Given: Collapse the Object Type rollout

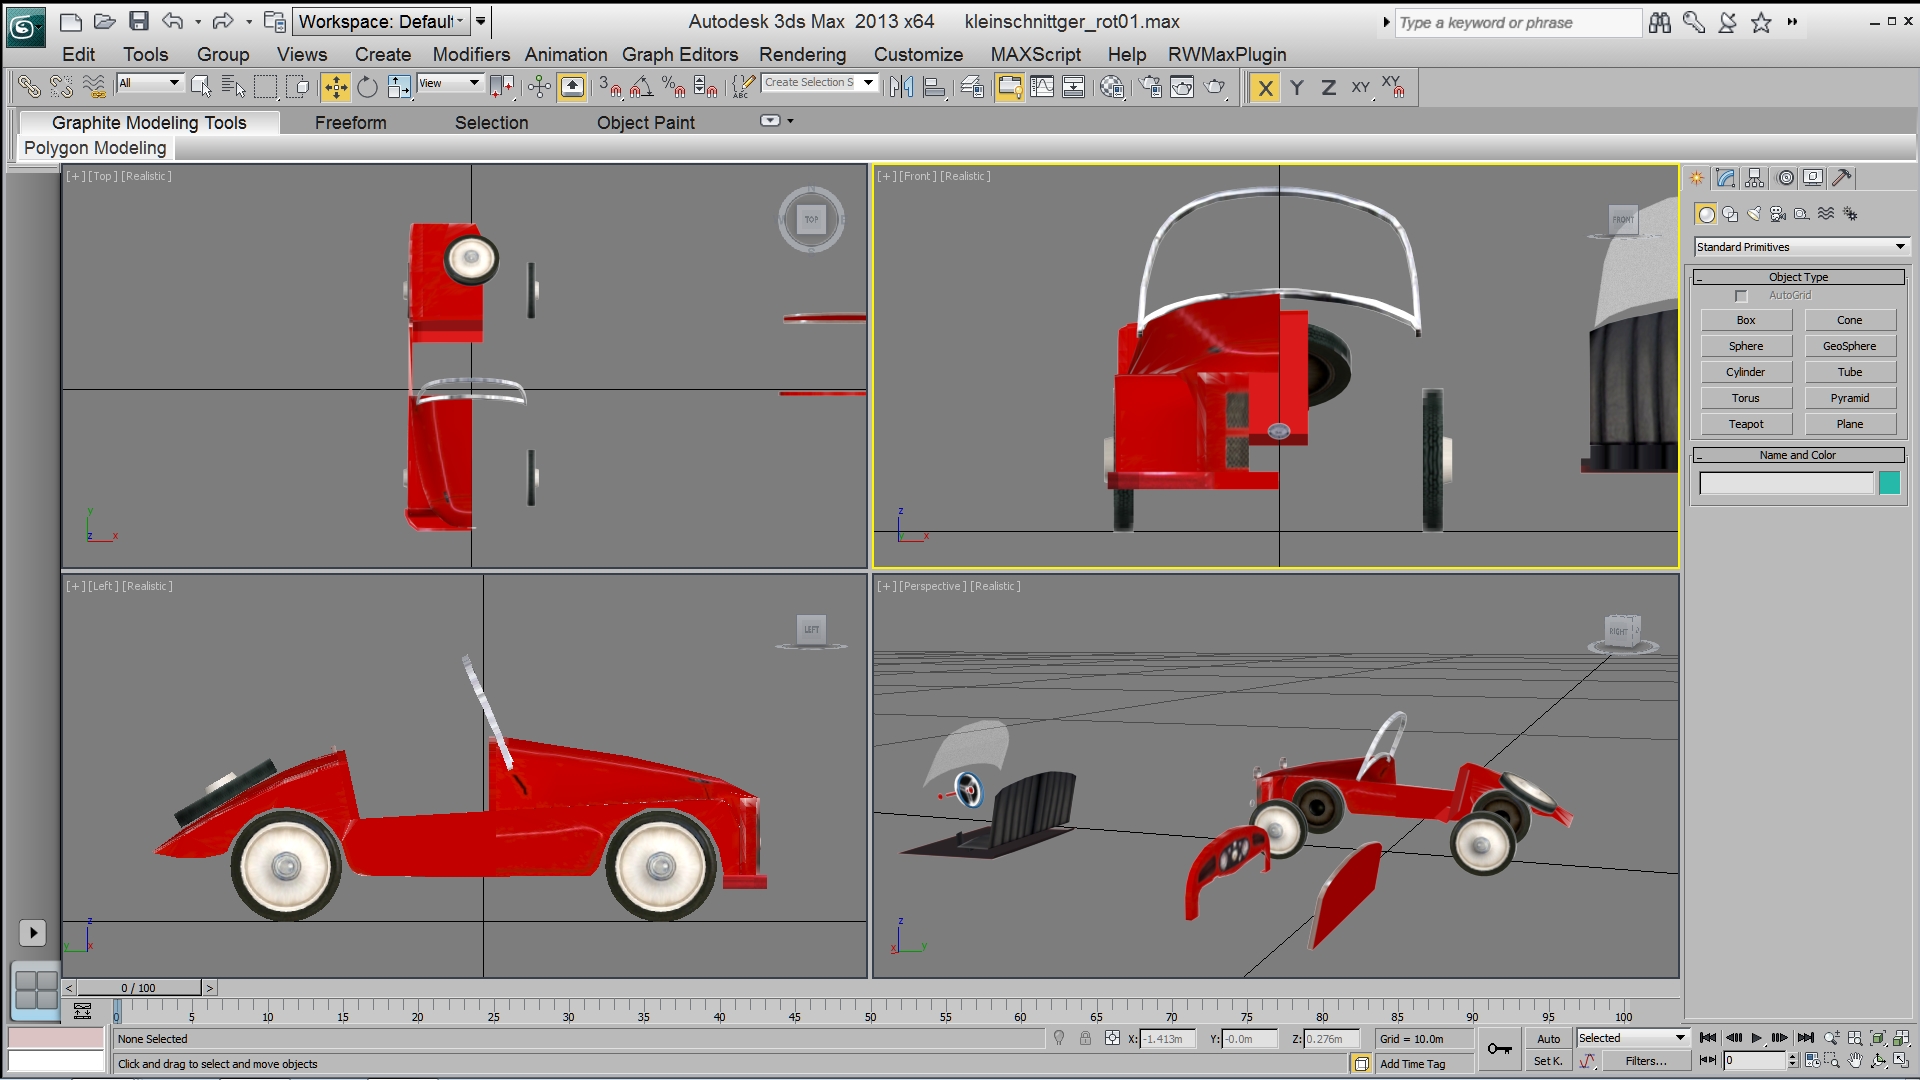Looking at the screenshot, I should point(1797,277).
